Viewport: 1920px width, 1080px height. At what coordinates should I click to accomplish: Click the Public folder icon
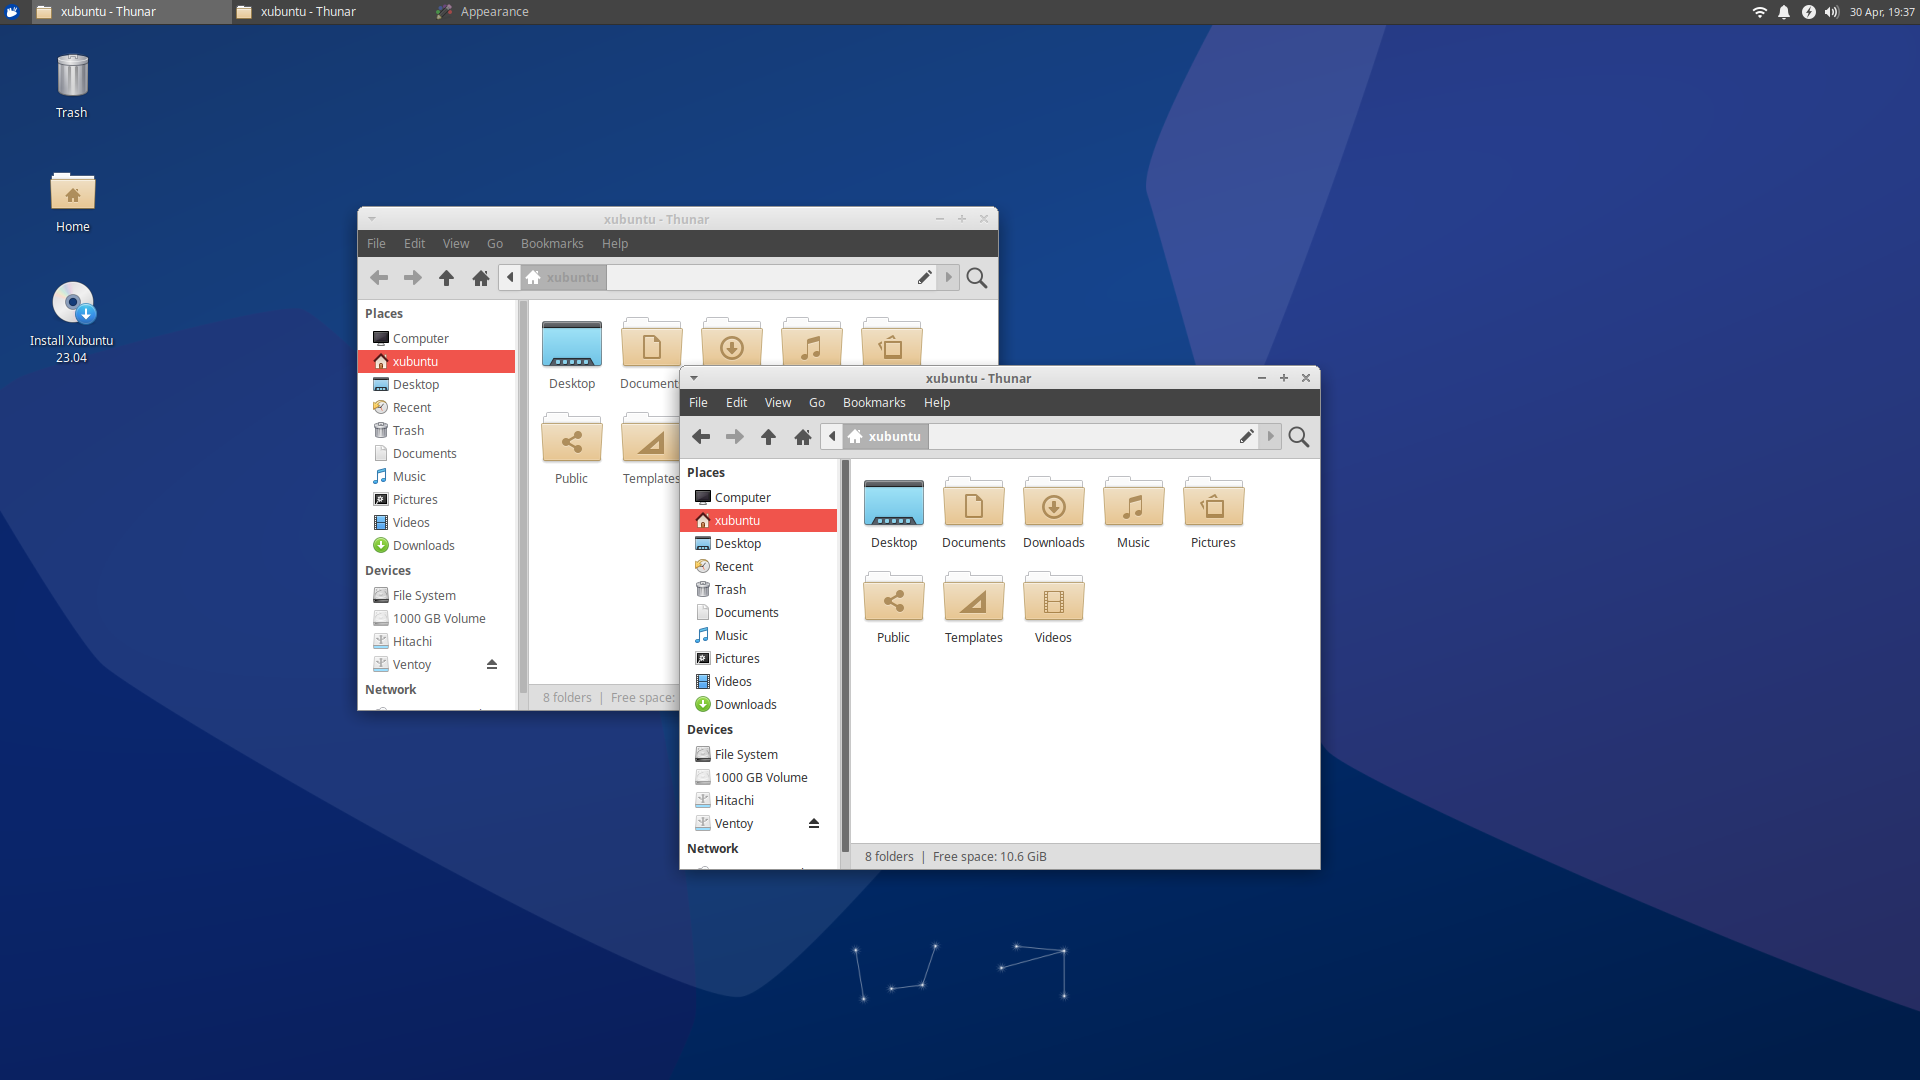(893, 599)
